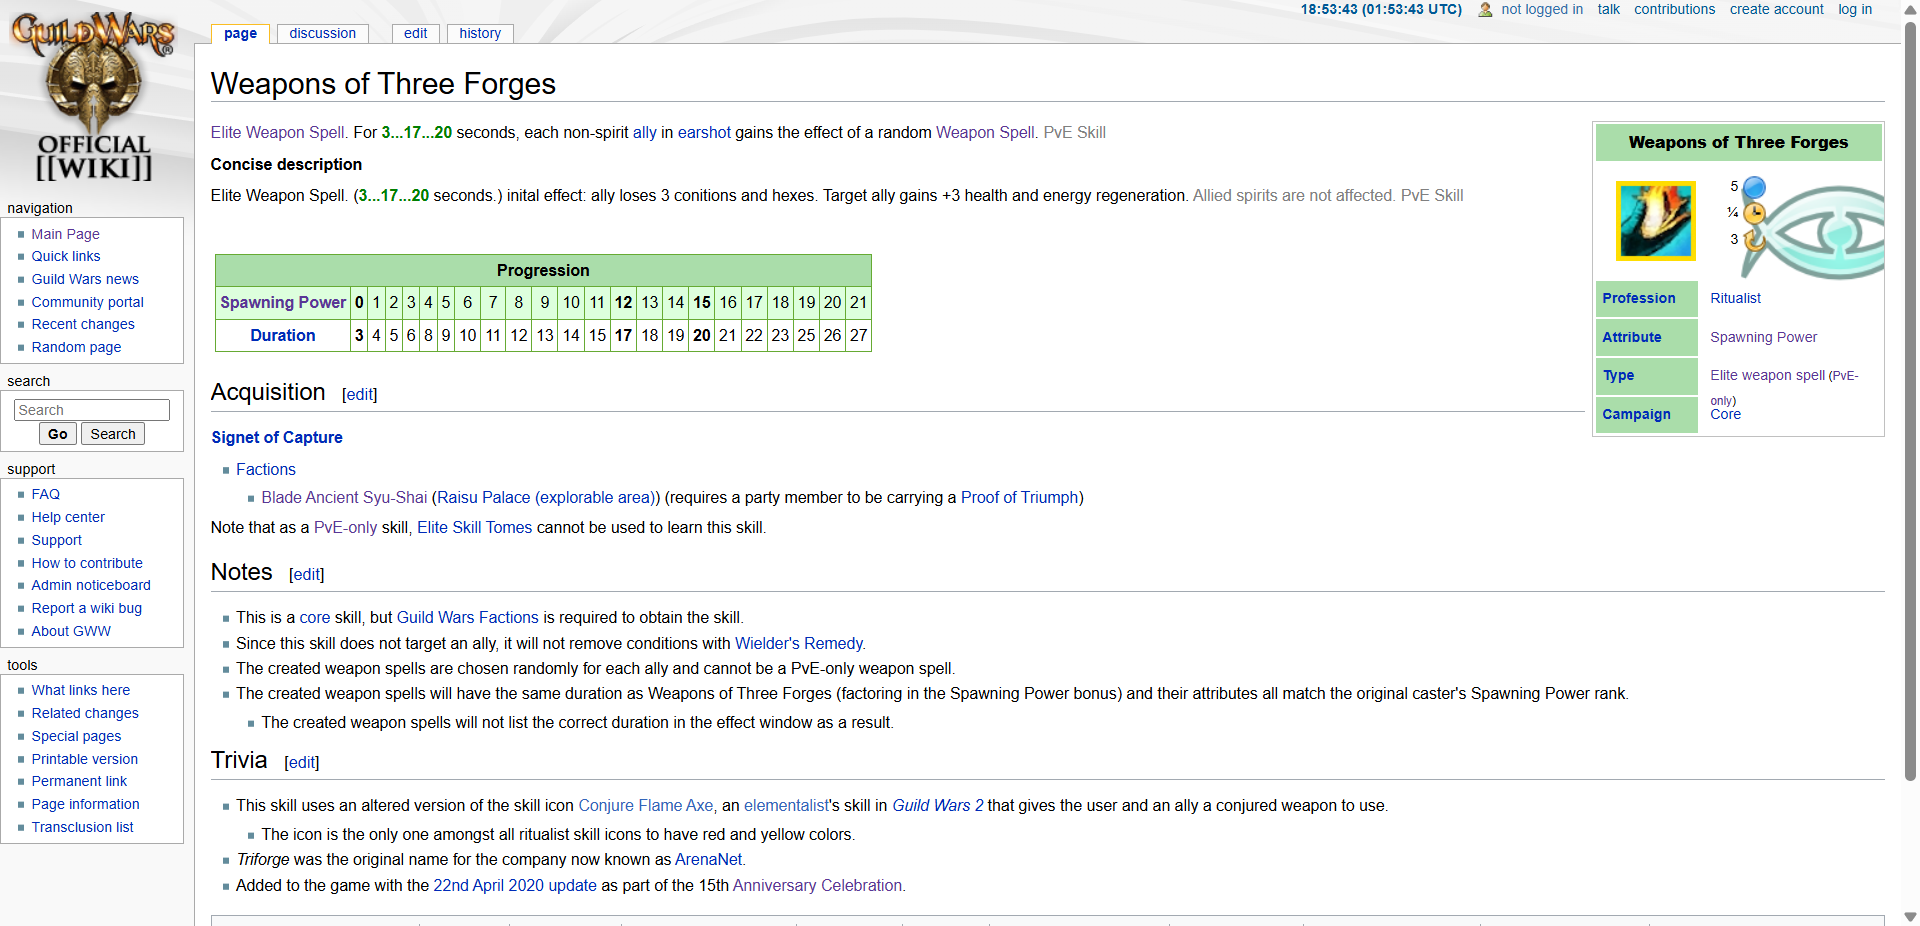Click the Campaign label in the infobox

[x=1636, y=414]
